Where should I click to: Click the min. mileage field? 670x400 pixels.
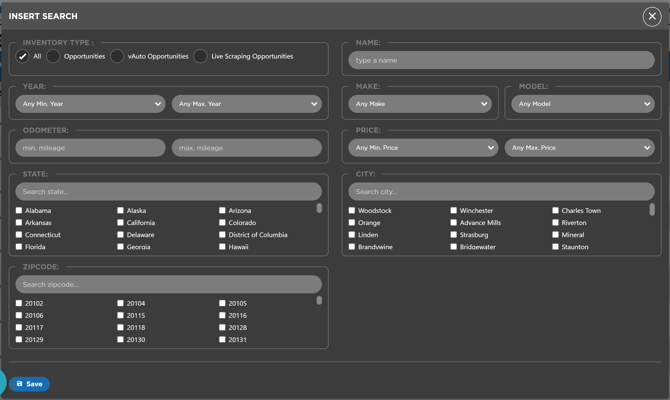point(90,147)
